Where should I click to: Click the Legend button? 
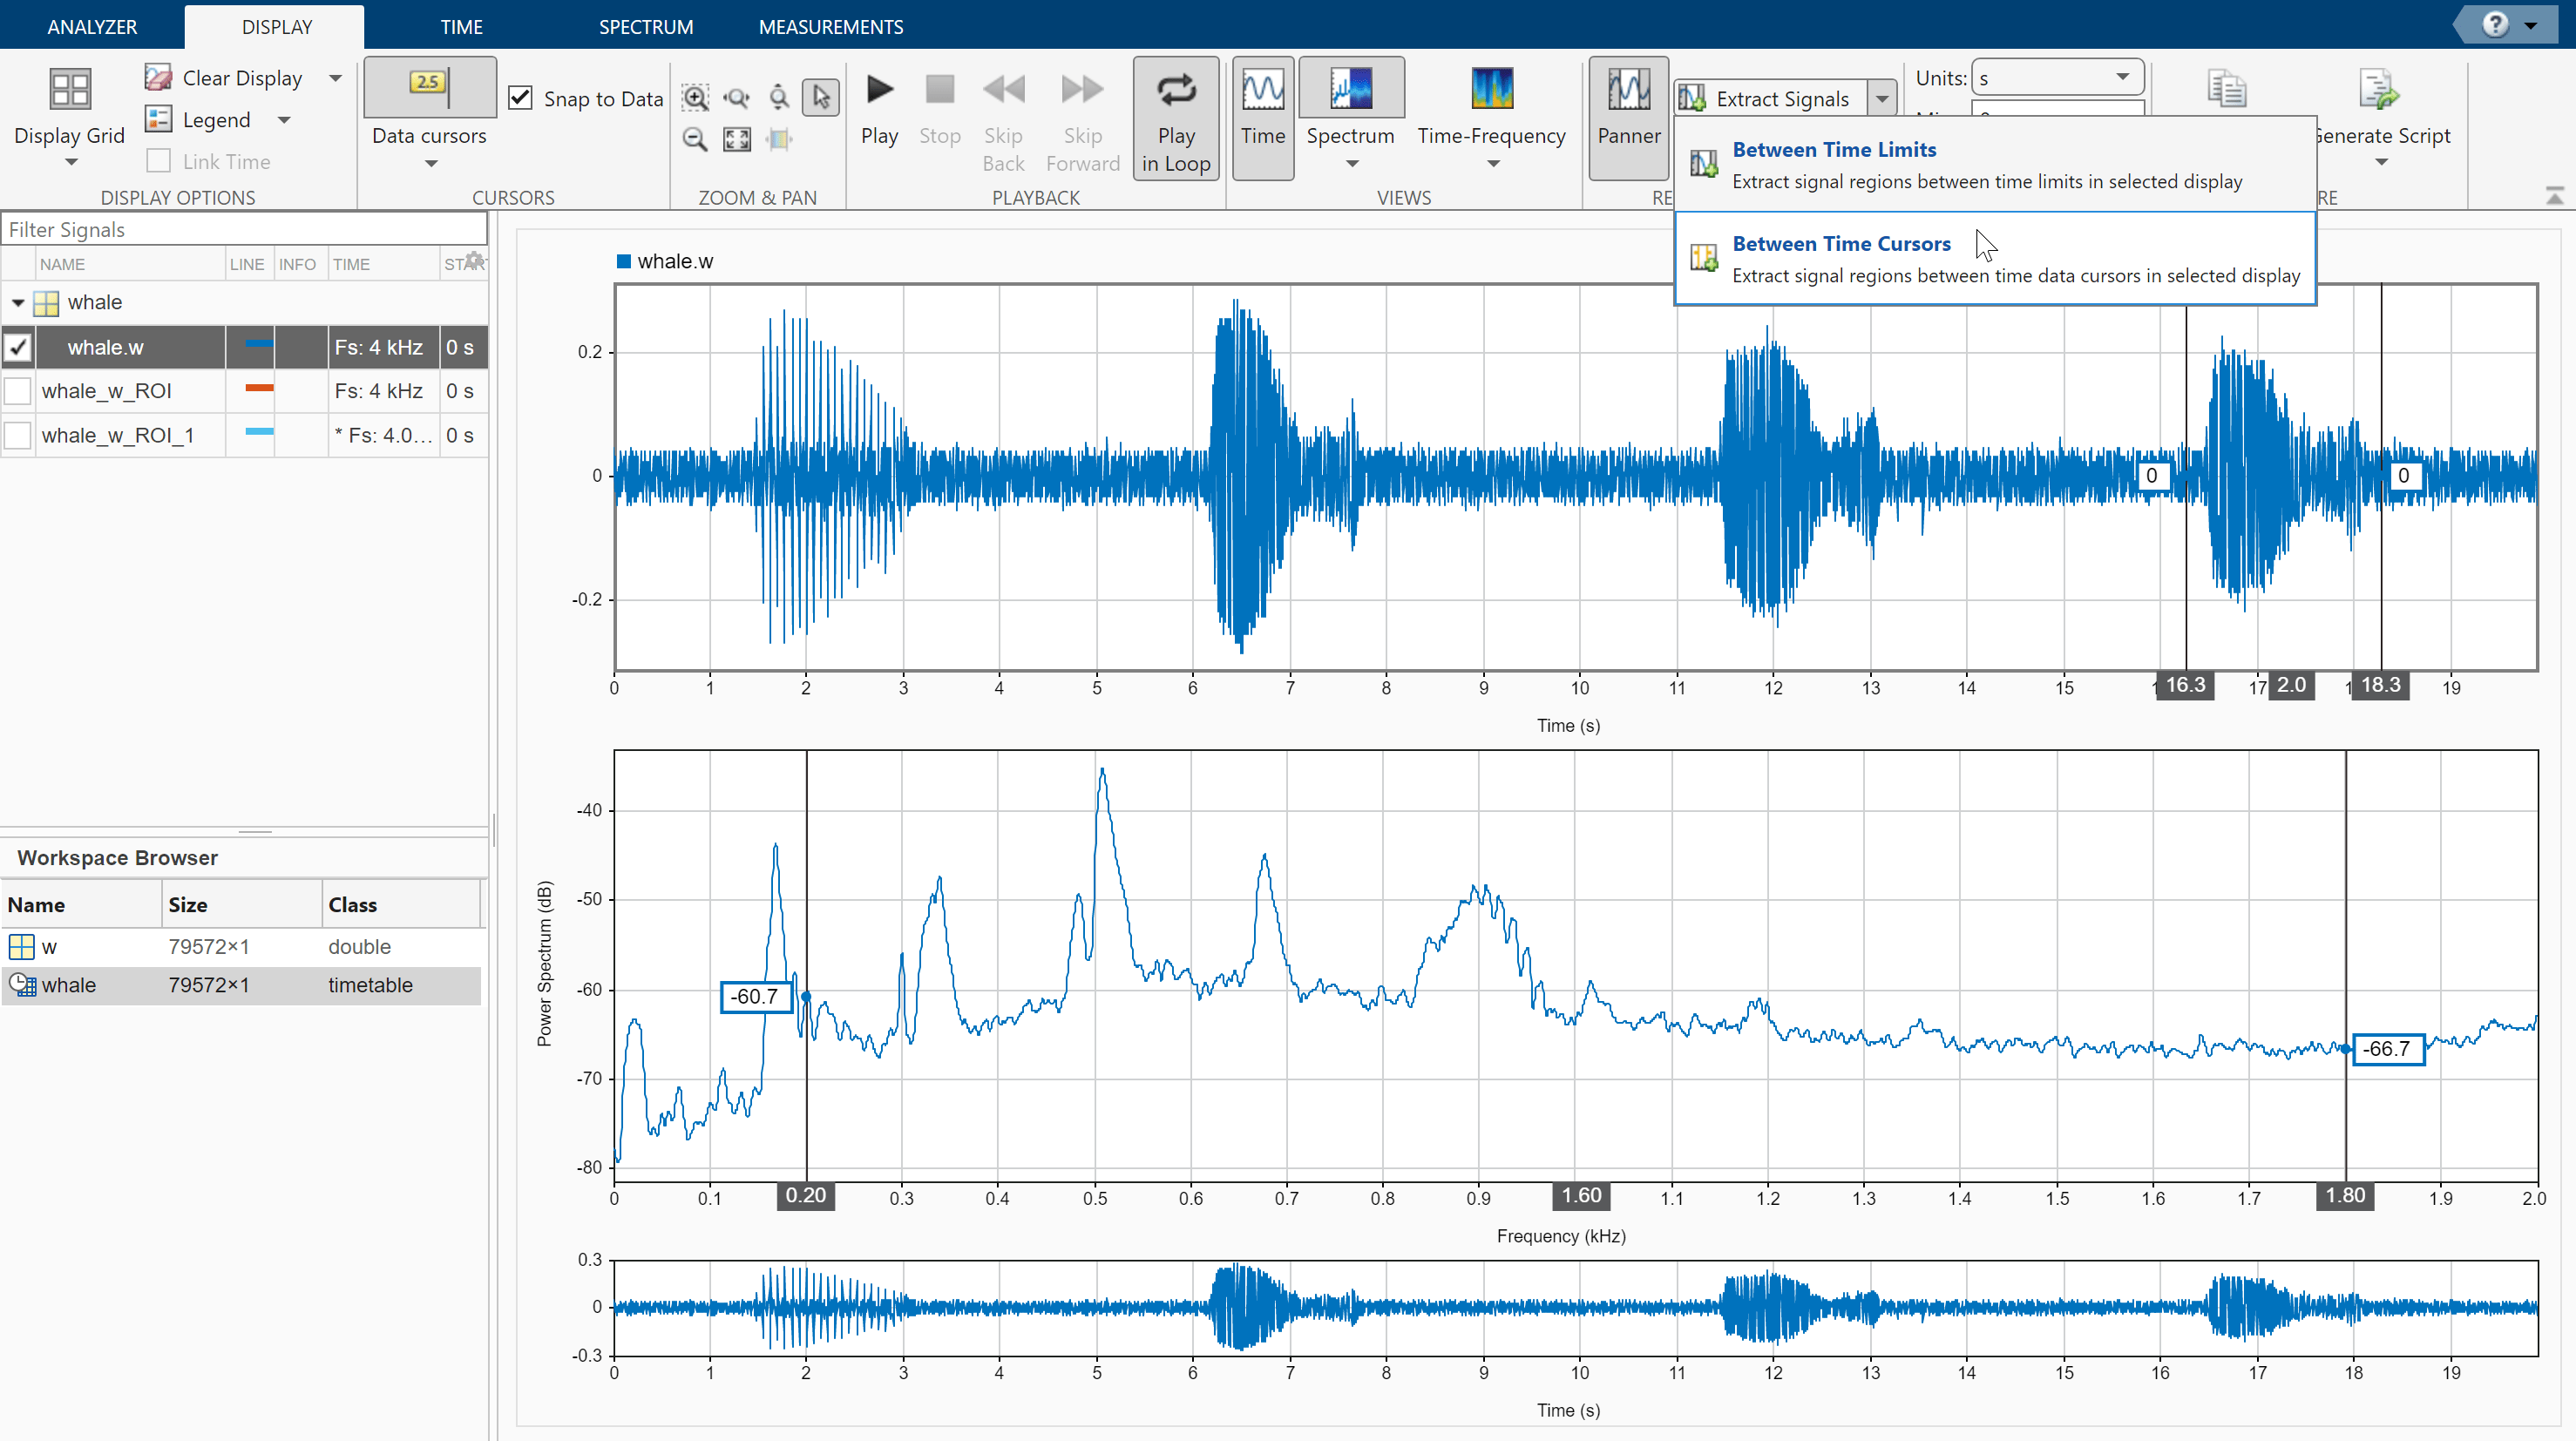(x=216, y=120)
